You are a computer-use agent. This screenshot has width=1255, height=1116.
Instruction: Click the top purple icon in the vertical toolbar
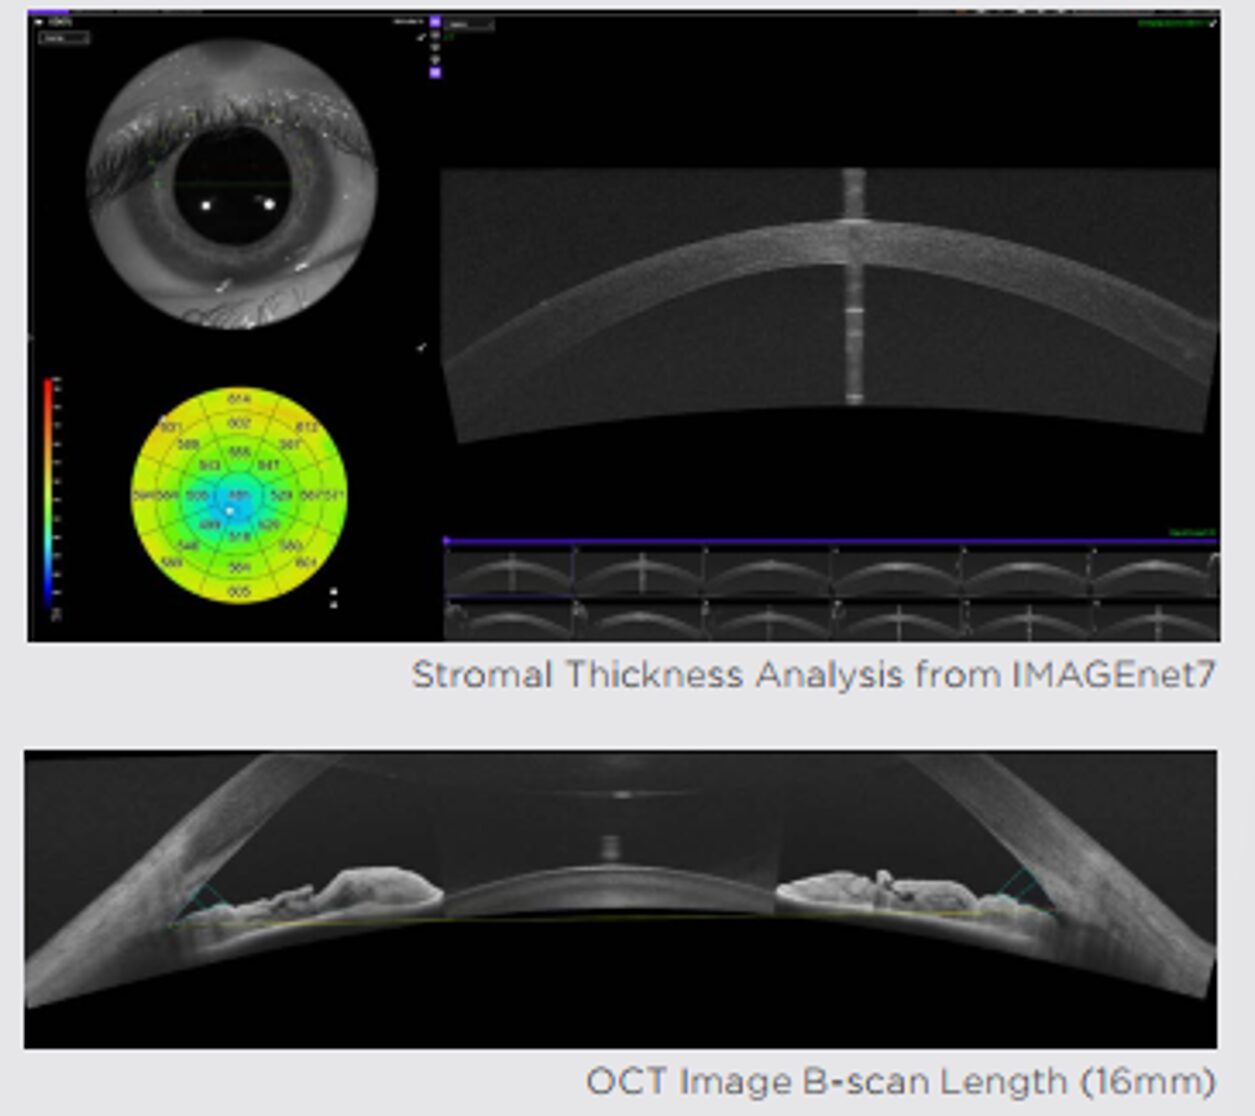pyautogui.click(x=435, y=21)
